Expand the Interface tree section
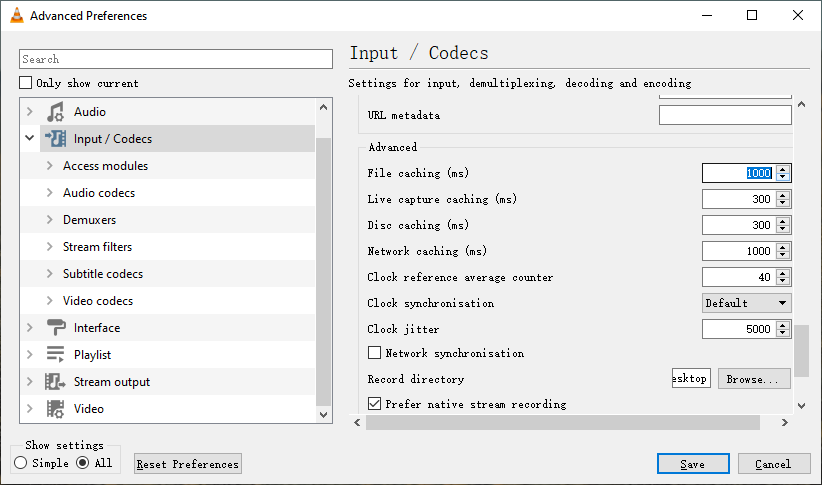This screenshot has width=822, height=485. coord(30,328)
